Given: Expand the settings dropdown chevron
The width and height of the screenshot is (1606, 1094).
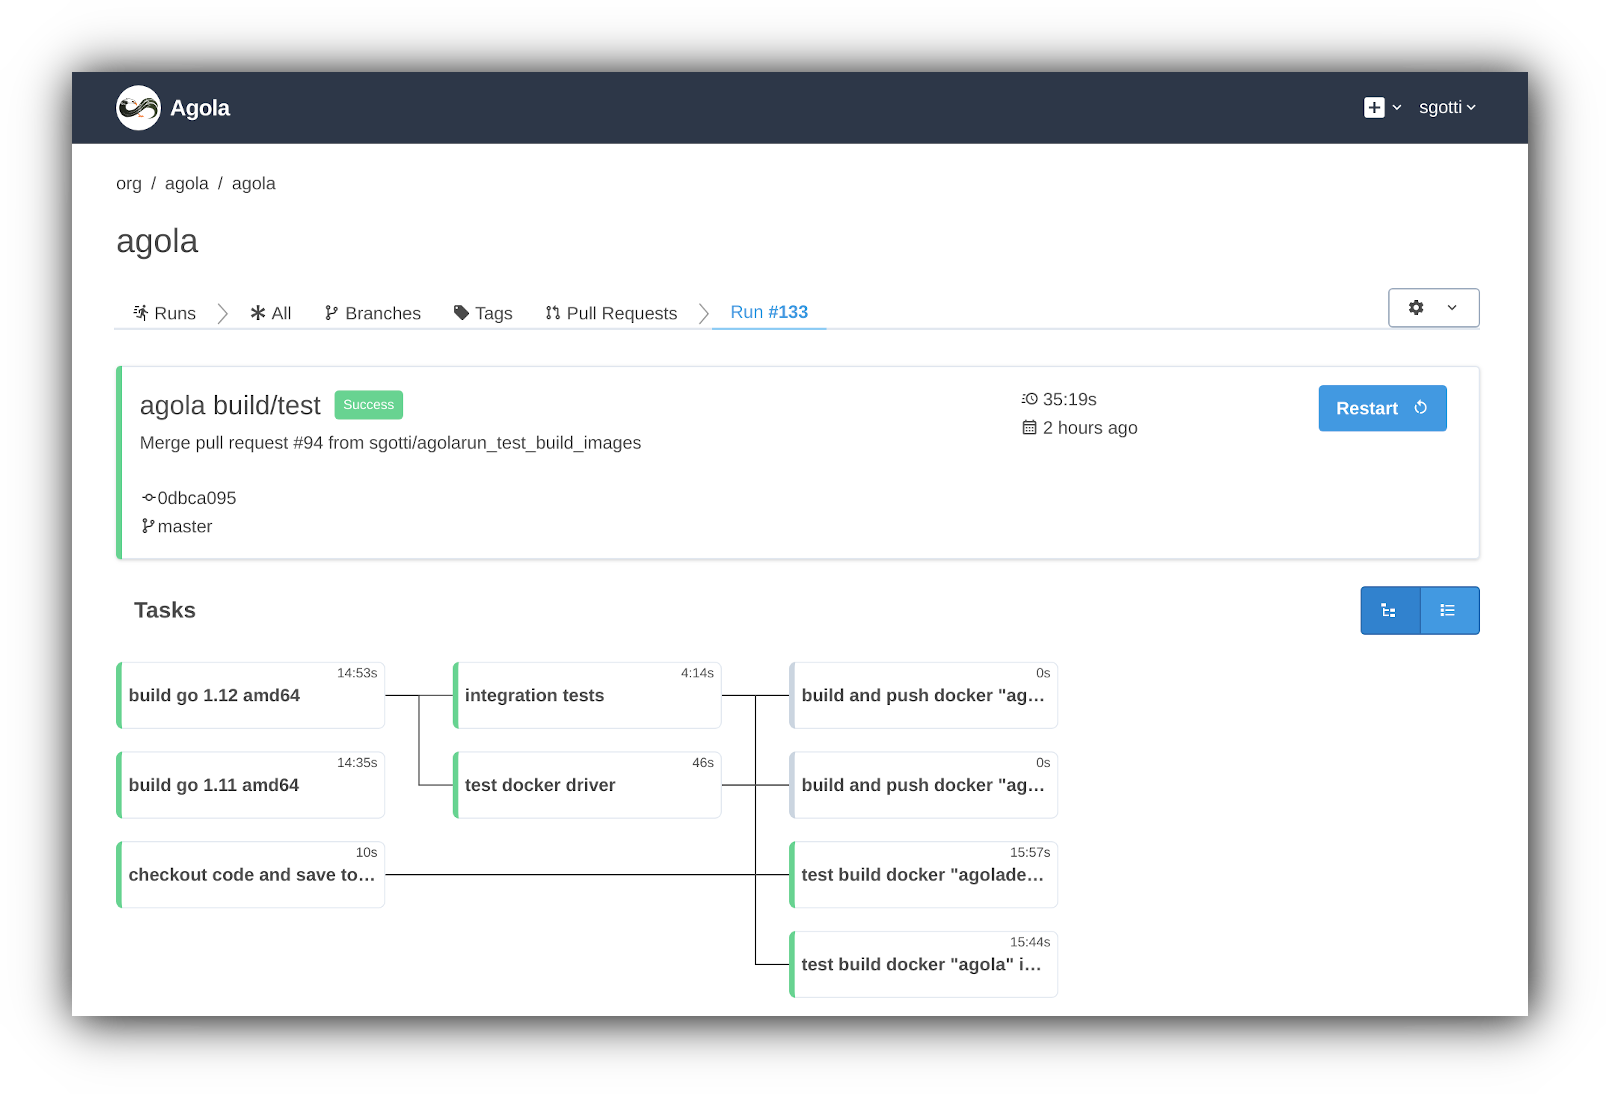Looking at the screenshot, I should (1452, 308).
